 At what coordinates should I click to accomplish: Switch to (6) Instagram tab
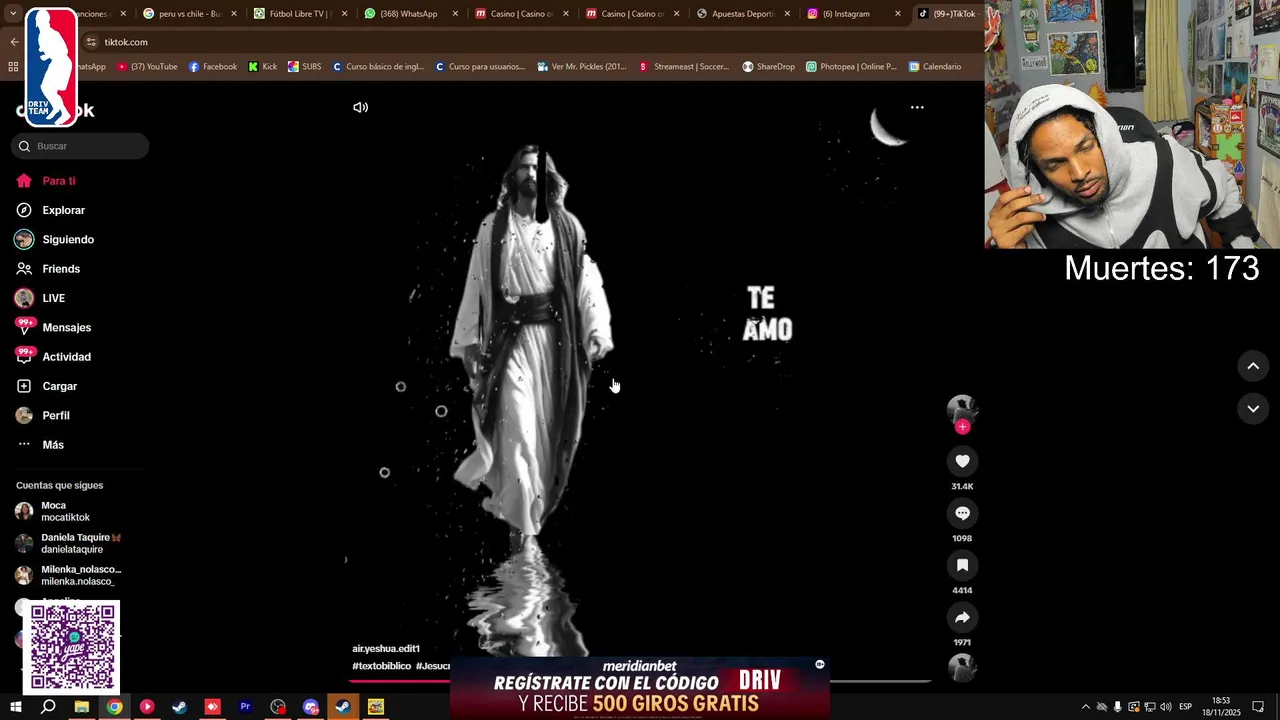(x=854, y=14)
